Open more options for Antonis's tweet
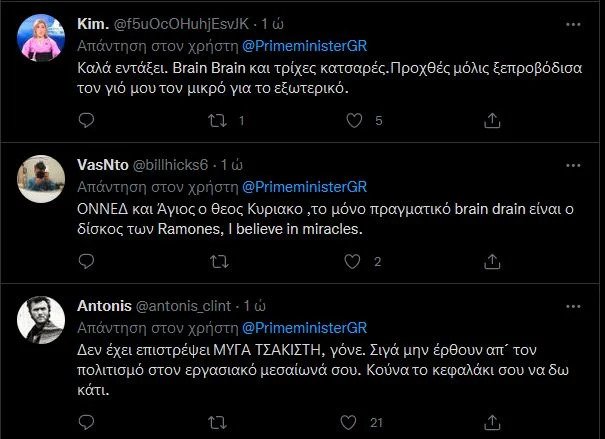605x439 pixels. tap(571, 304)
